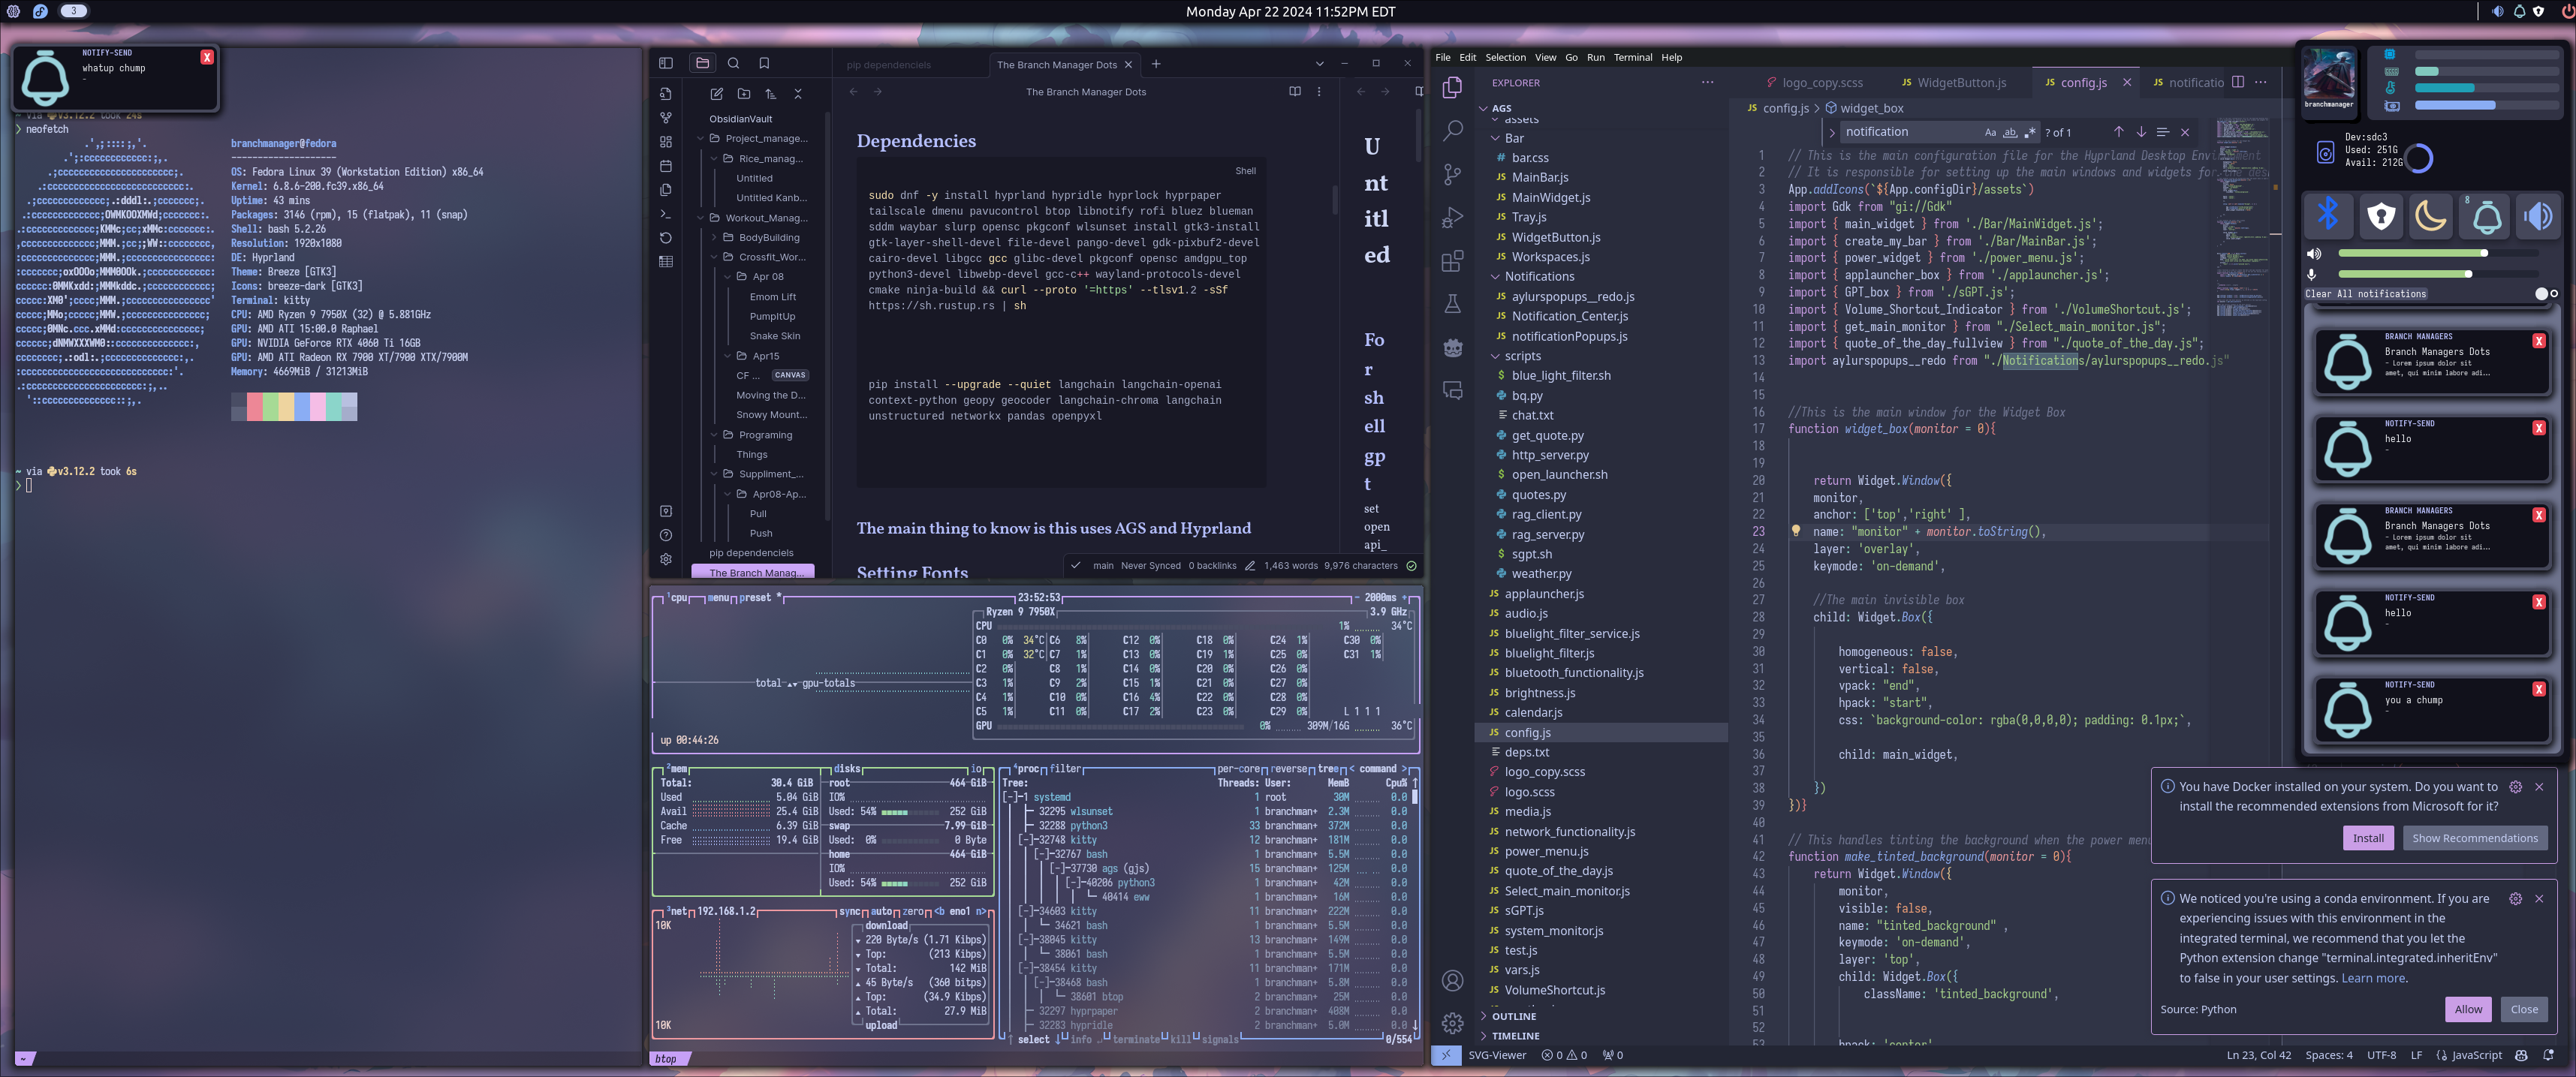The image size is (2576, 1077).
Task: Toggle Use Regular Expression in find
Action: coord(2029,132)
